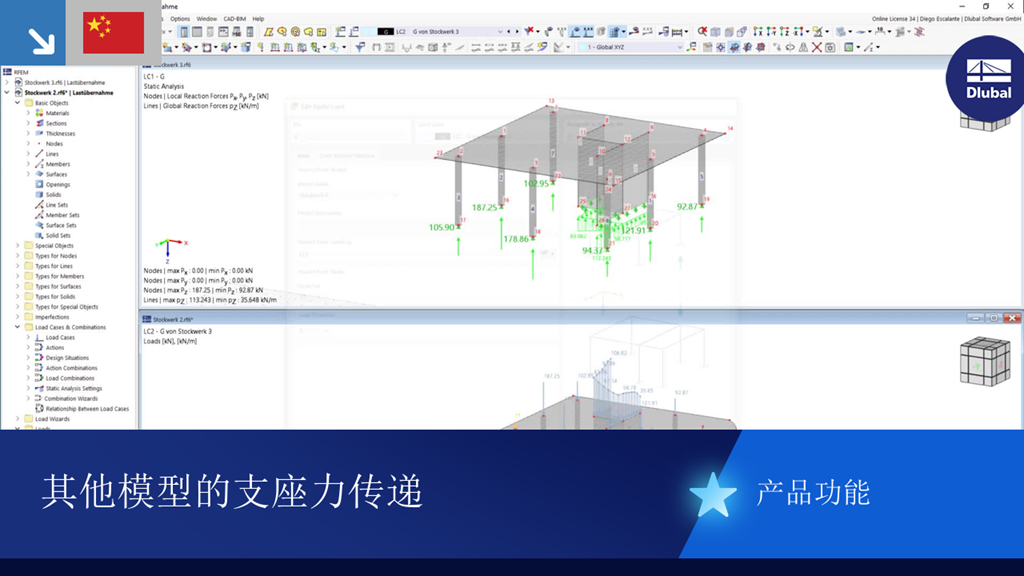The height and width of the screenshot is (576, 1024).
Task: Click the RFEM icon atop the project navigator
Action: [8, 71]
